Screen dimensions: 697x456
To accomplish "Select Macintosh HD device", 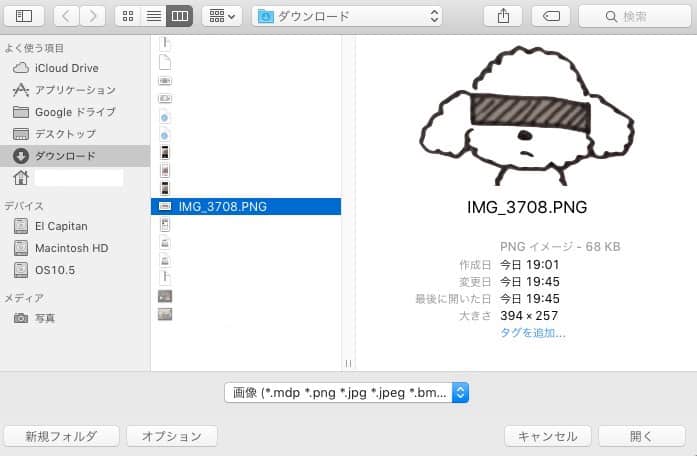I will pos(75,248).
